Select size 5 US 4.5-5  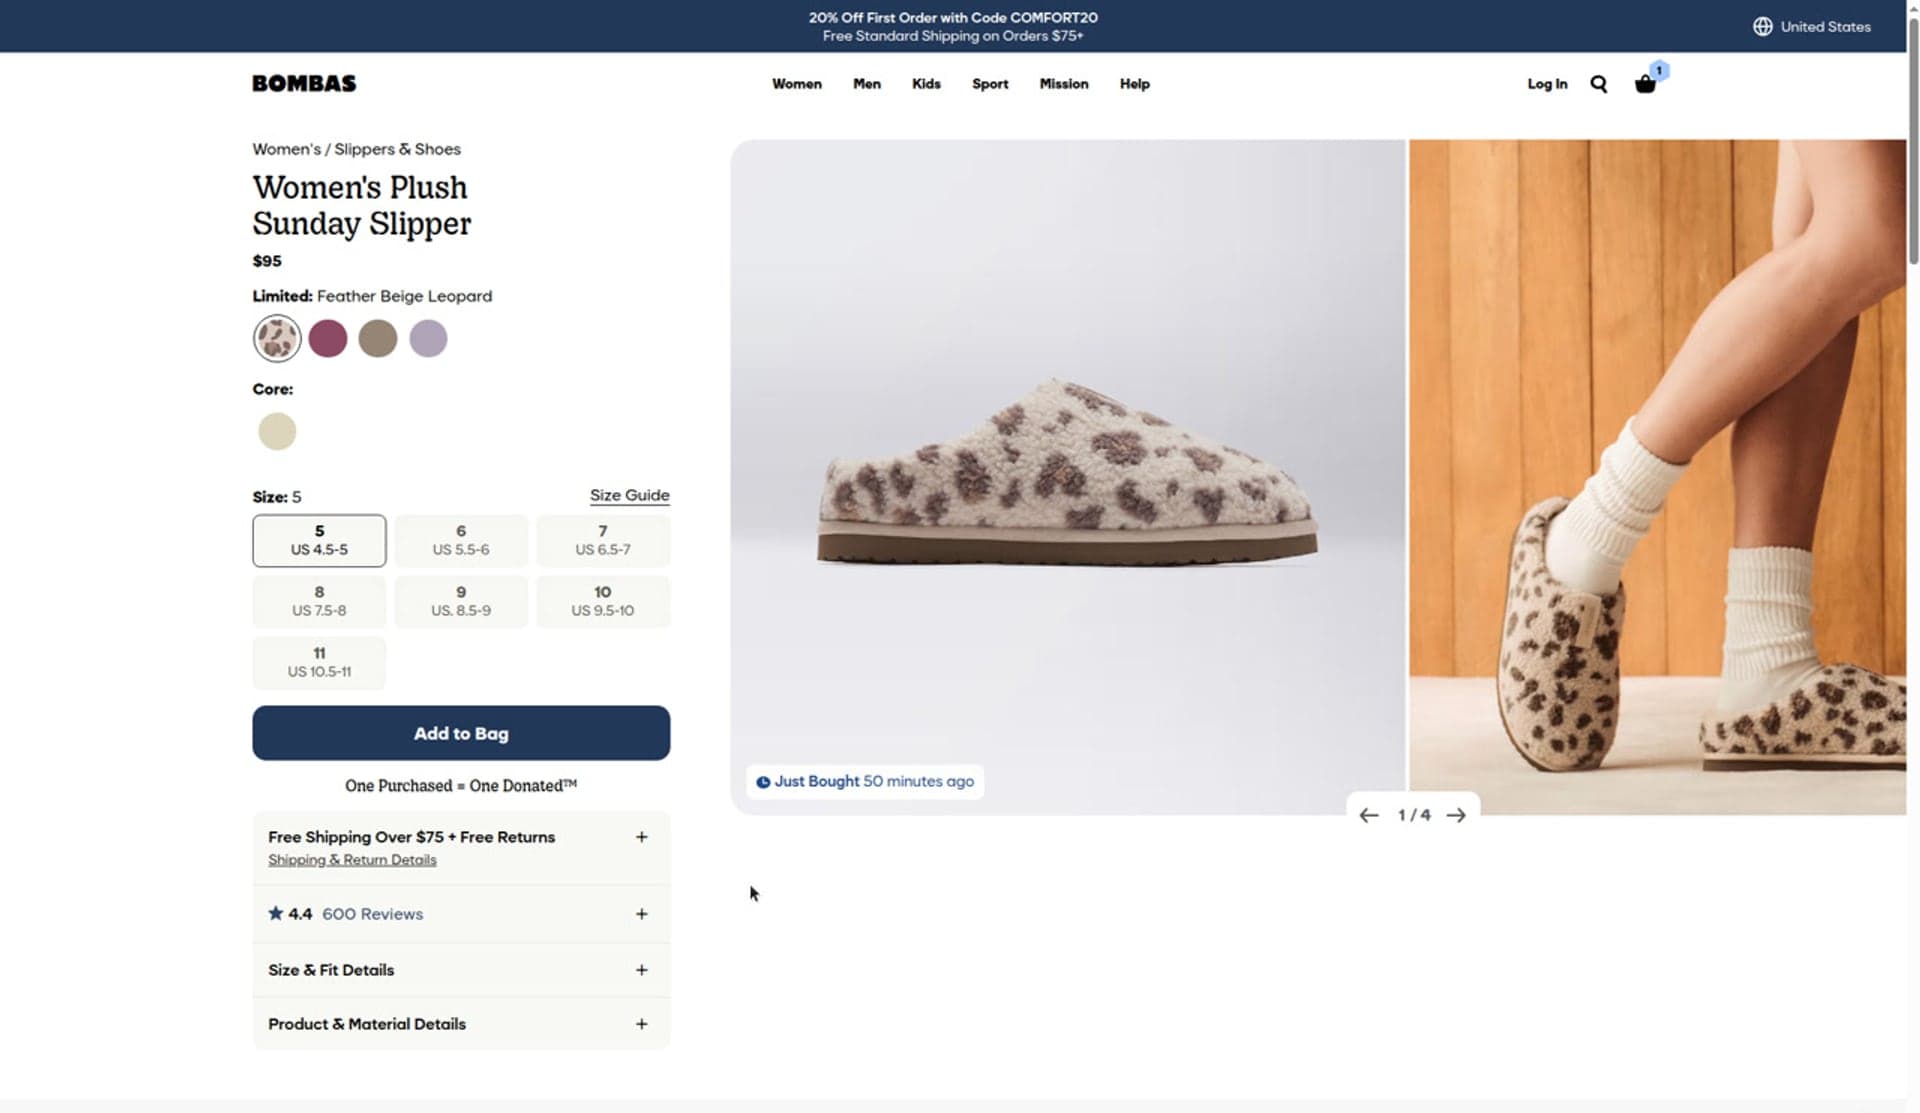319,541
